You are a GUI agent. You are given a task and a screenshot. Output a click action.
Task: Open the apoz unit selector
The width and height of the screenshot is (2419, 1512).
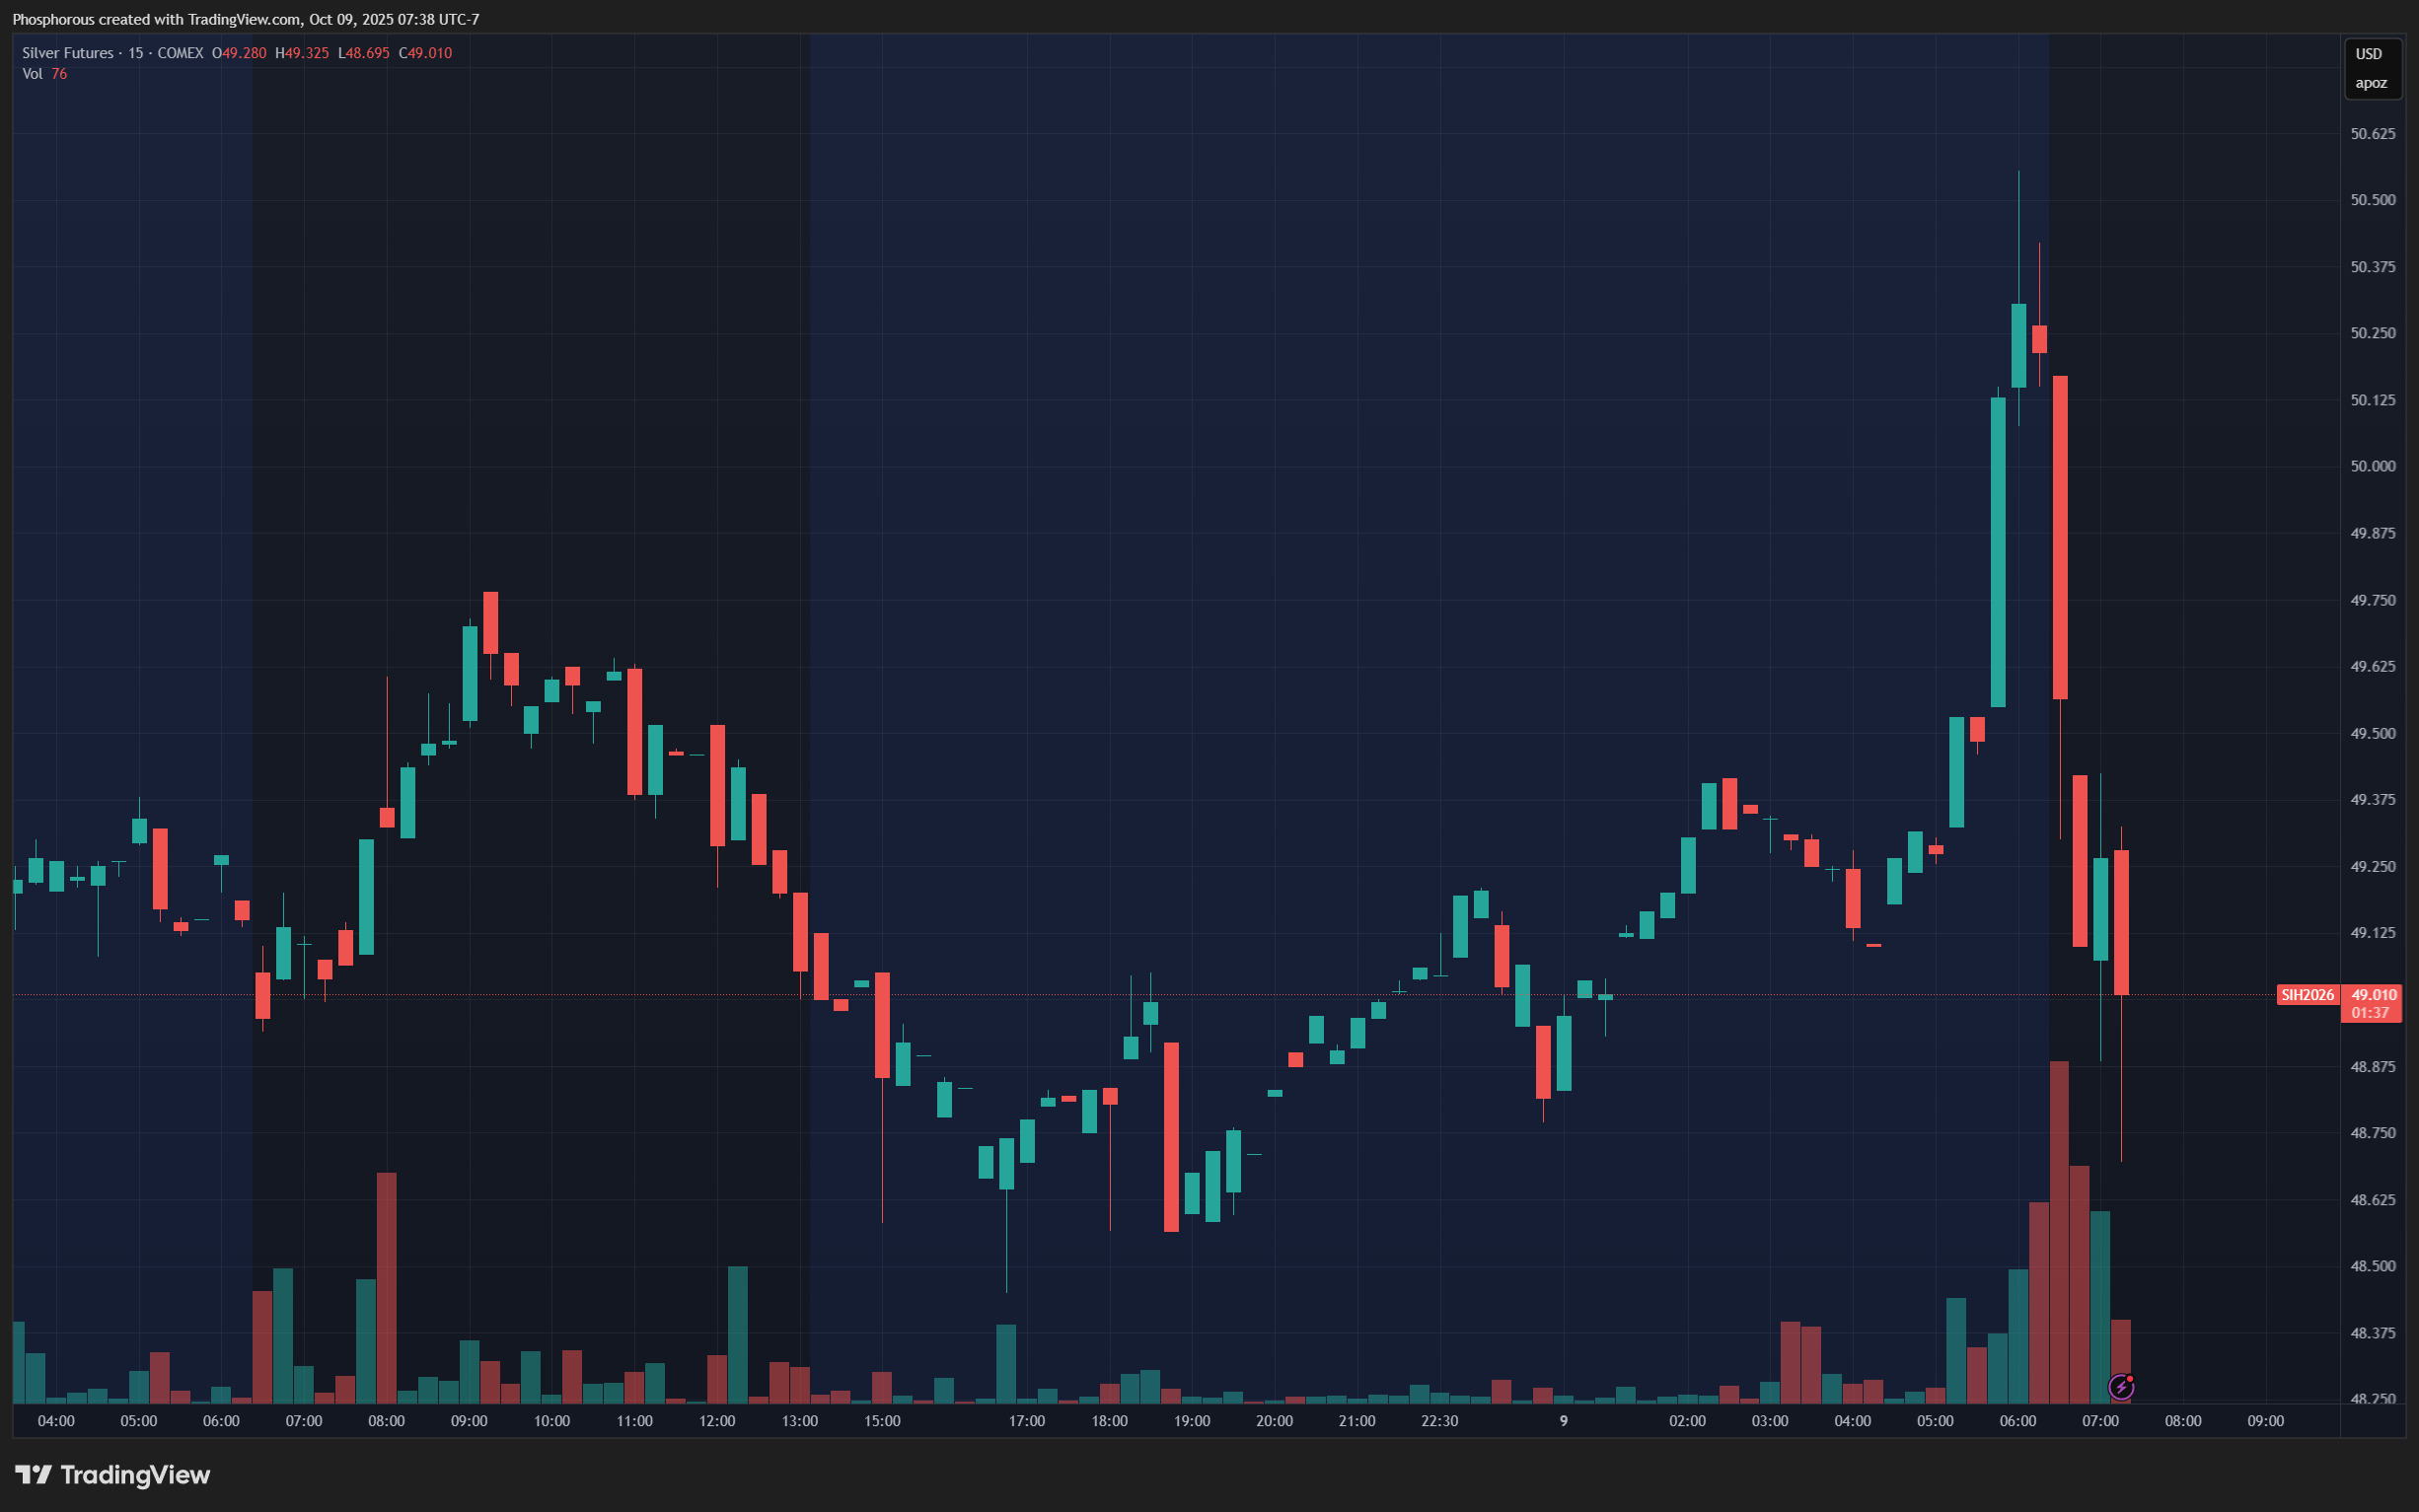click(2370, 83)
